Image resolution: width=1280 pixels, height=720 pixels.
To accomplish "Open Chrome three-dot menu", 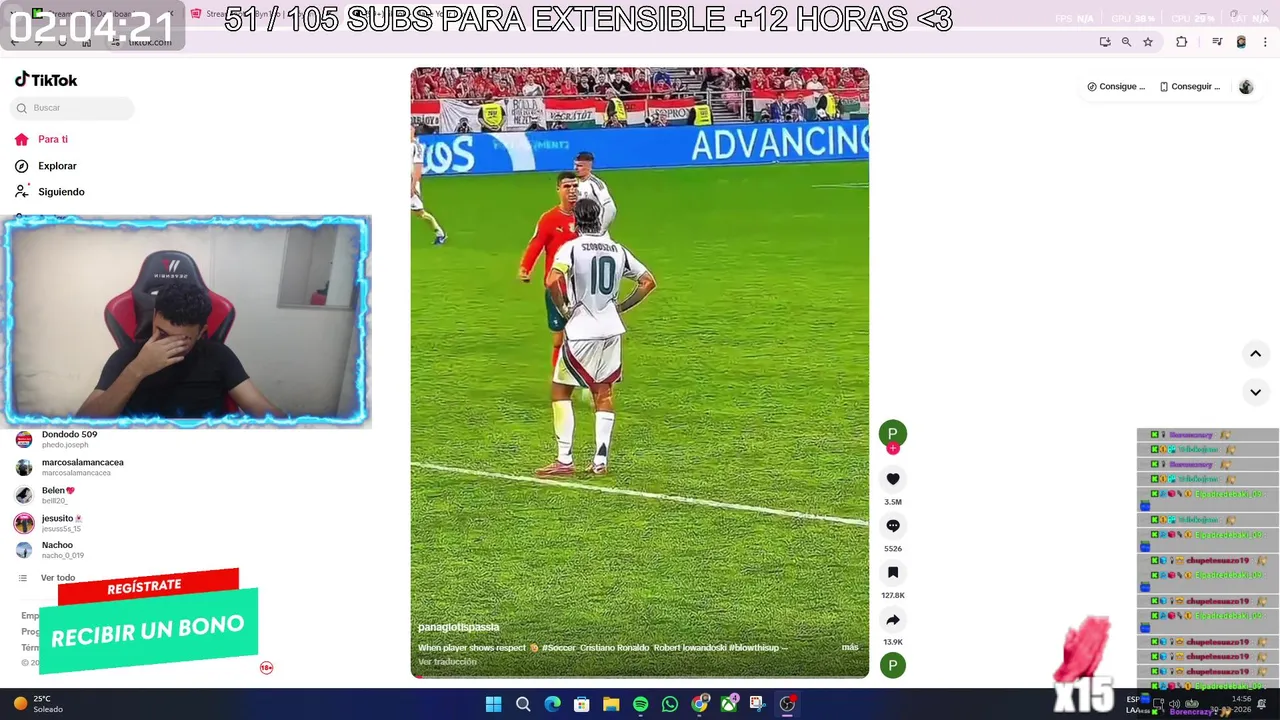I will [1265, 42].
